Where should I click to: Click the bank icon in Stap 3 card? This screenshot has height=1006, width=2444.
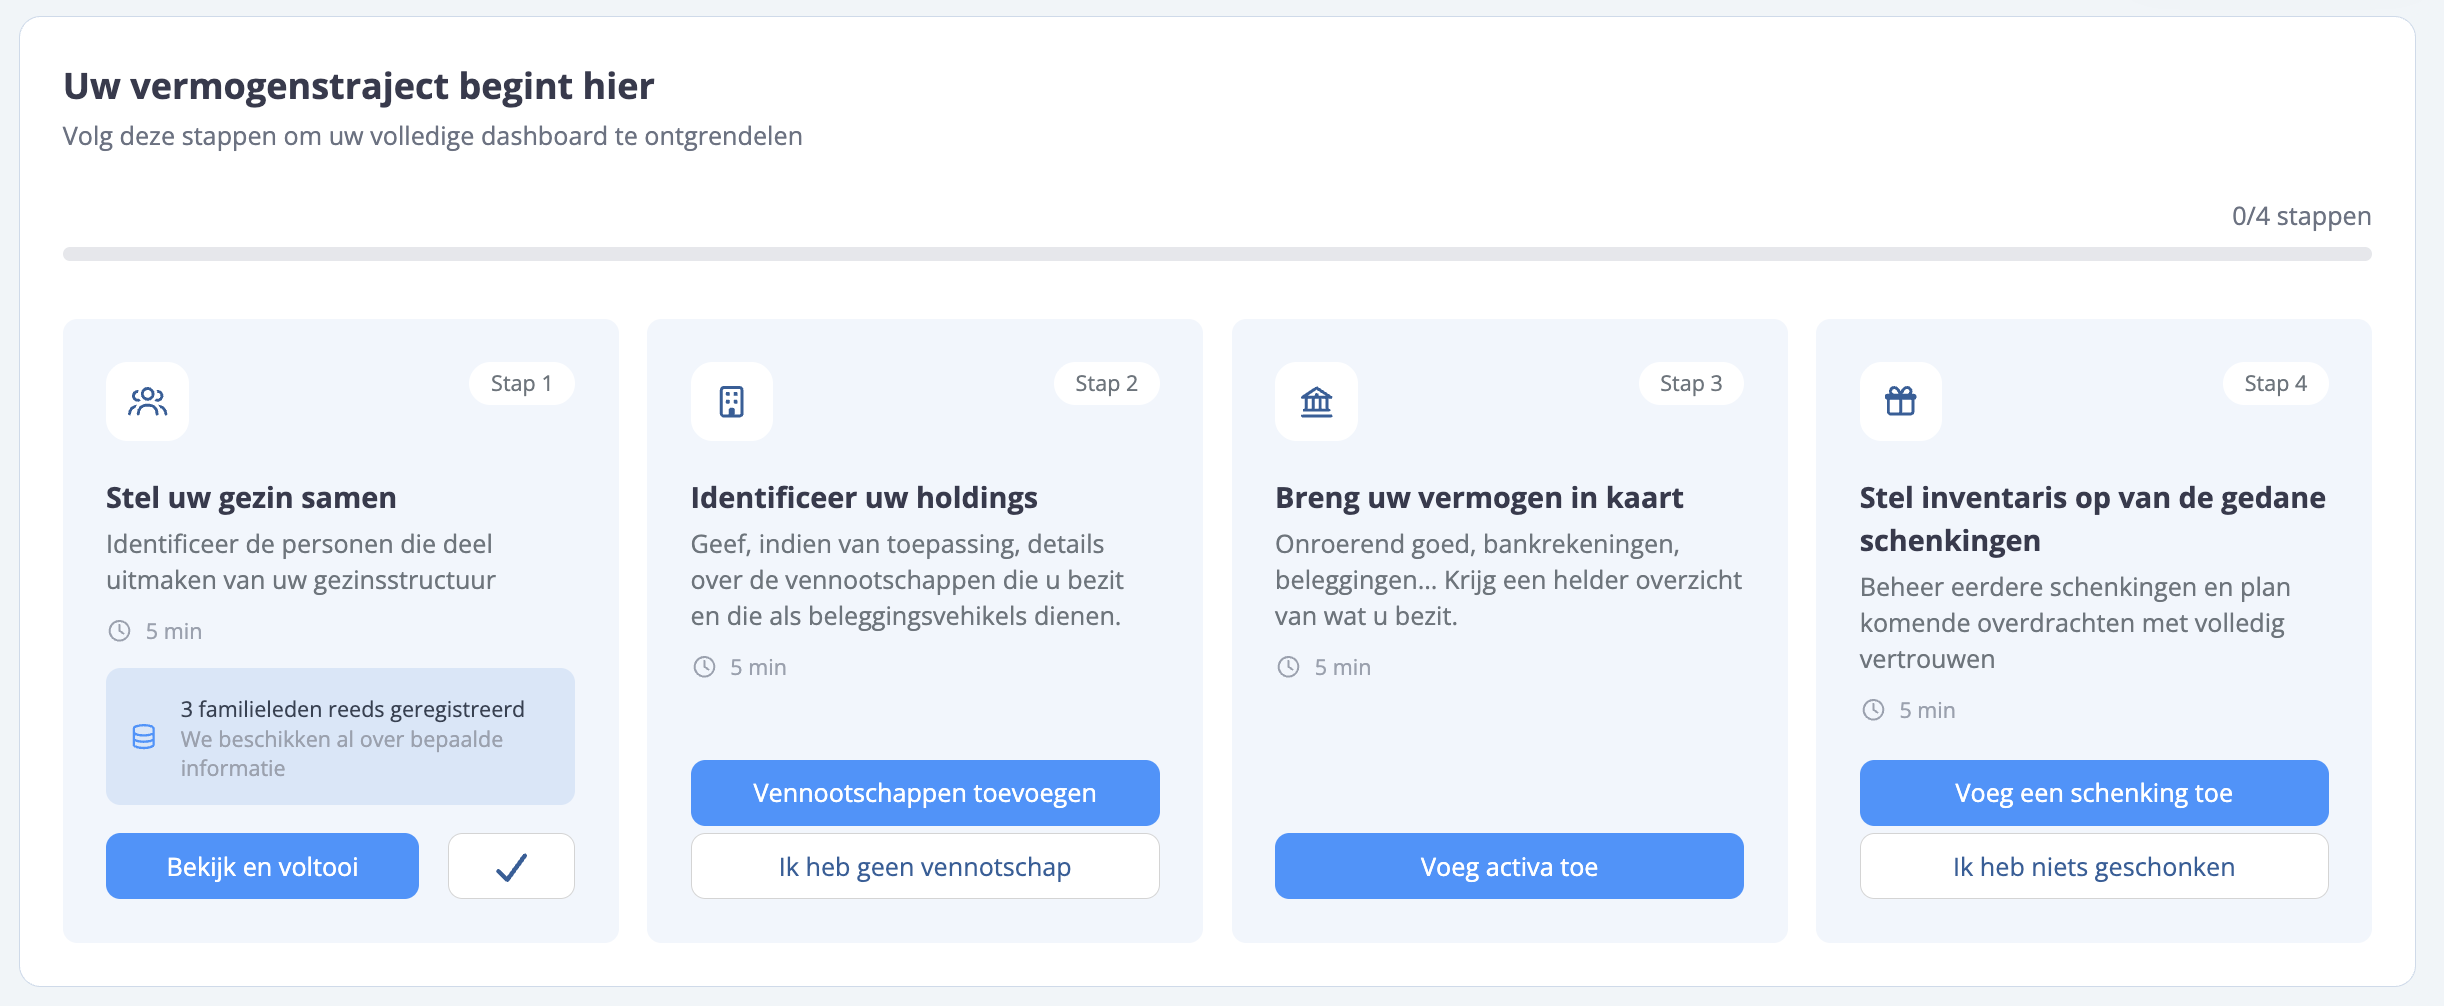[1316, 401]
